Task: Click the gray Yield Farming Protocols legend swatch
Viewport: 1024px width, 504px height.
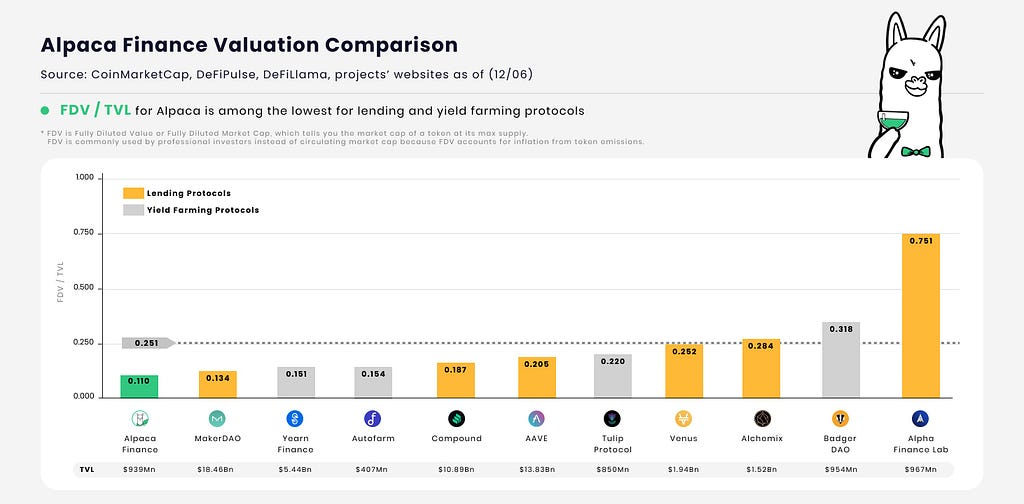Action: point(133,210)
